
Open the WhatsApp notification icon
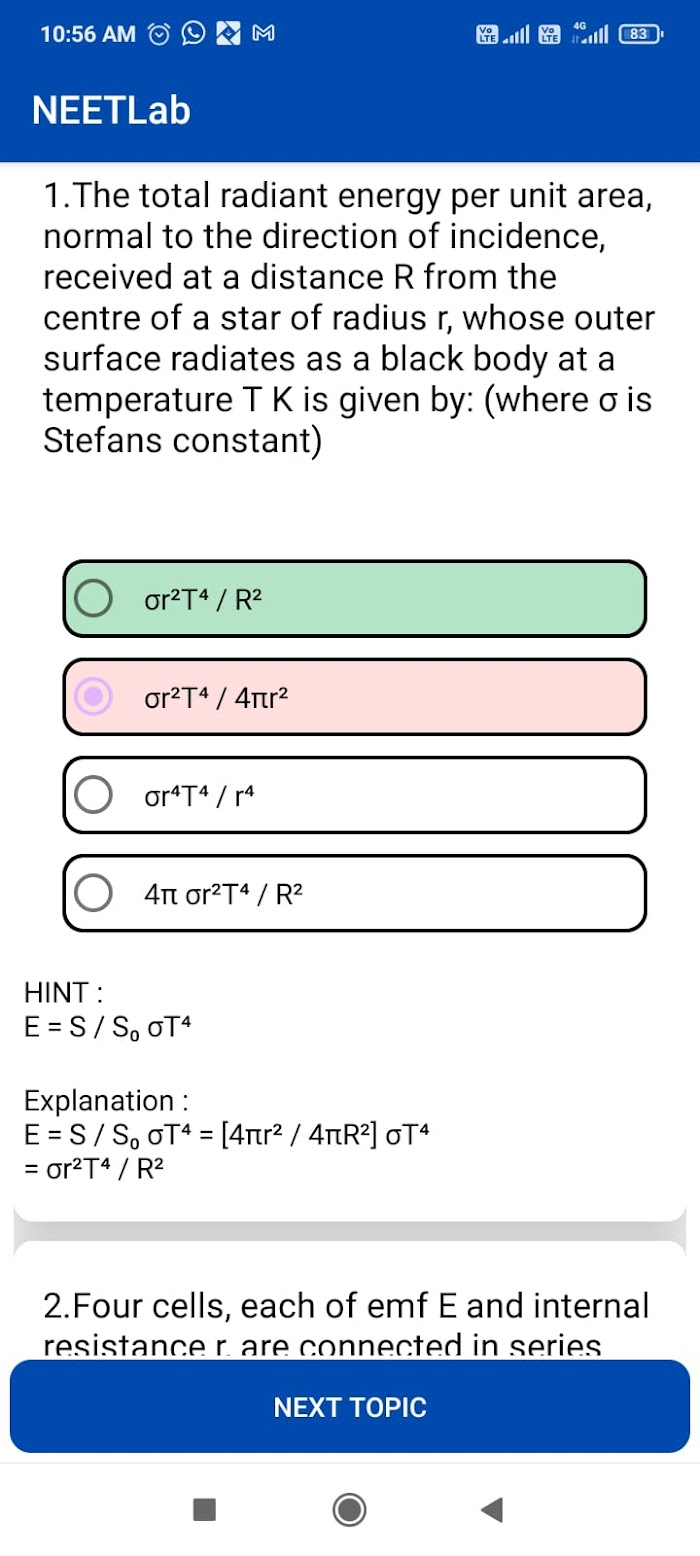point(193,34)
